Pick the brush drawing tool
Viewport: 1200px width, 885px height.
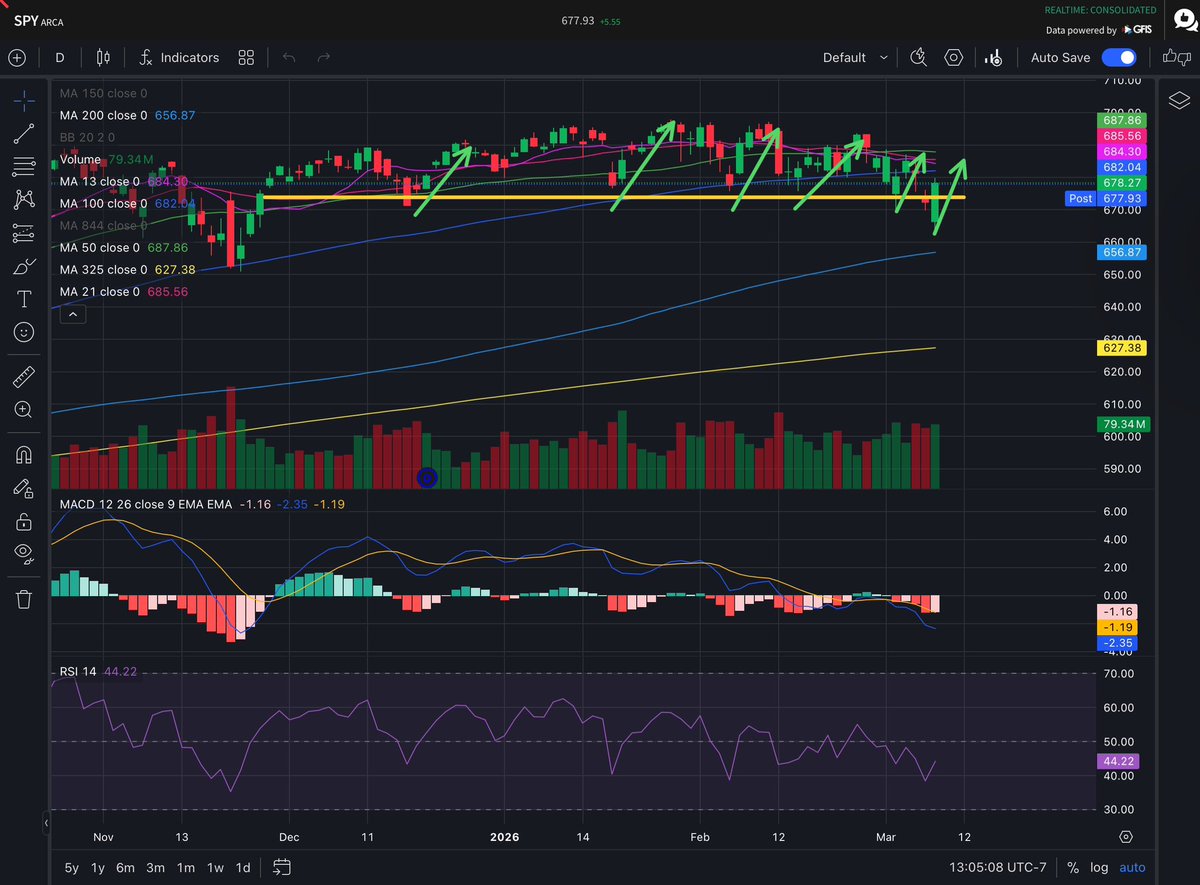point(25,266)
